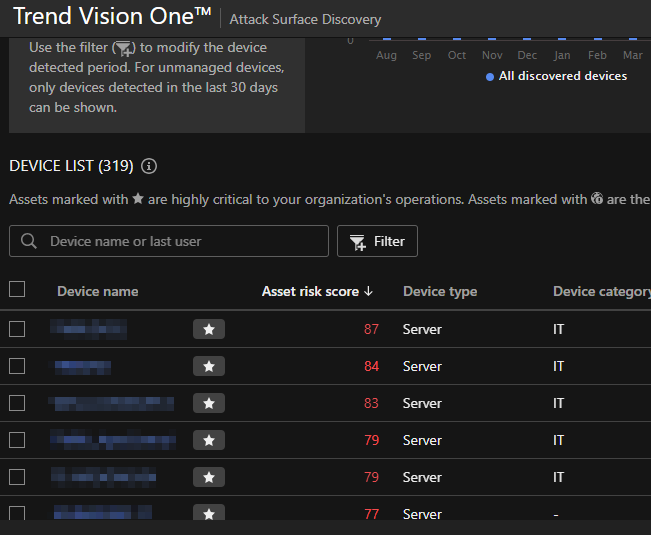Check the box for the score 84 server row
The image size is (651, 535).
pos(17,366)
